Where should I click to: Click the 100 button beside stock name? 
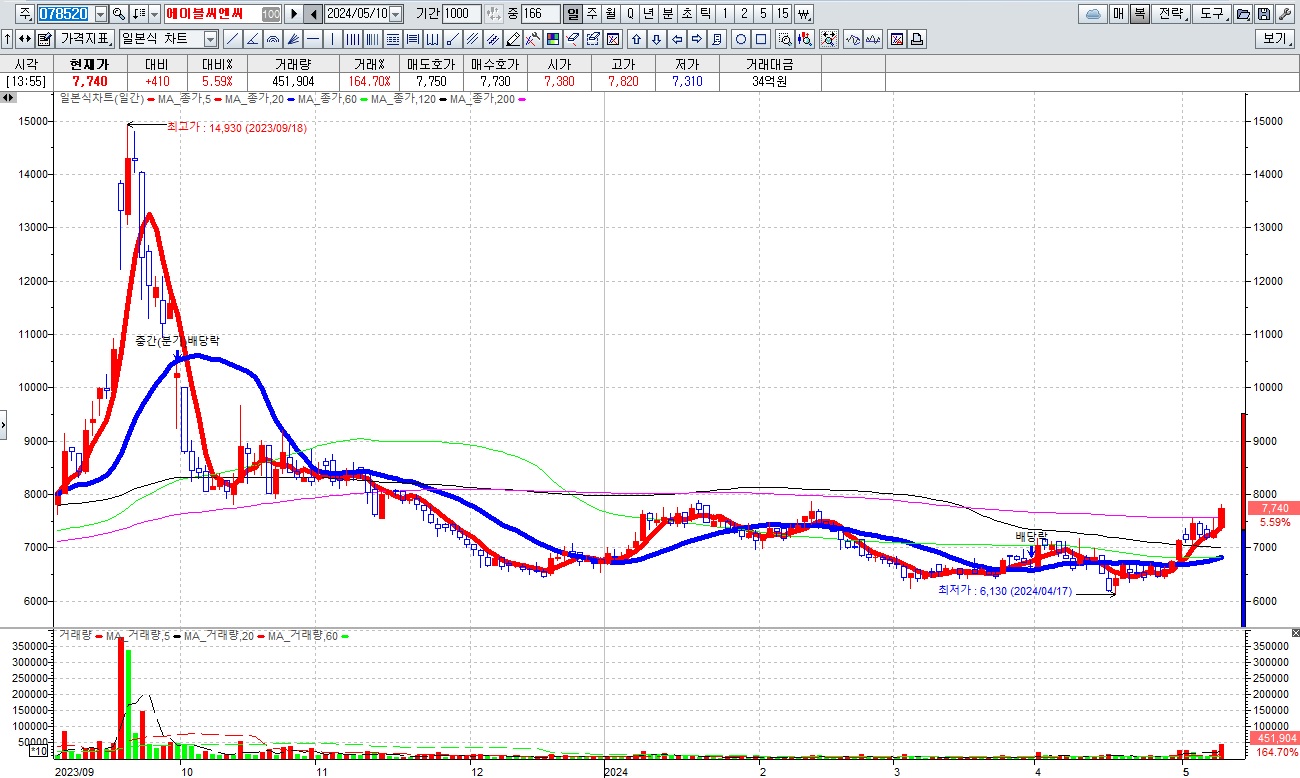(271, 14)
